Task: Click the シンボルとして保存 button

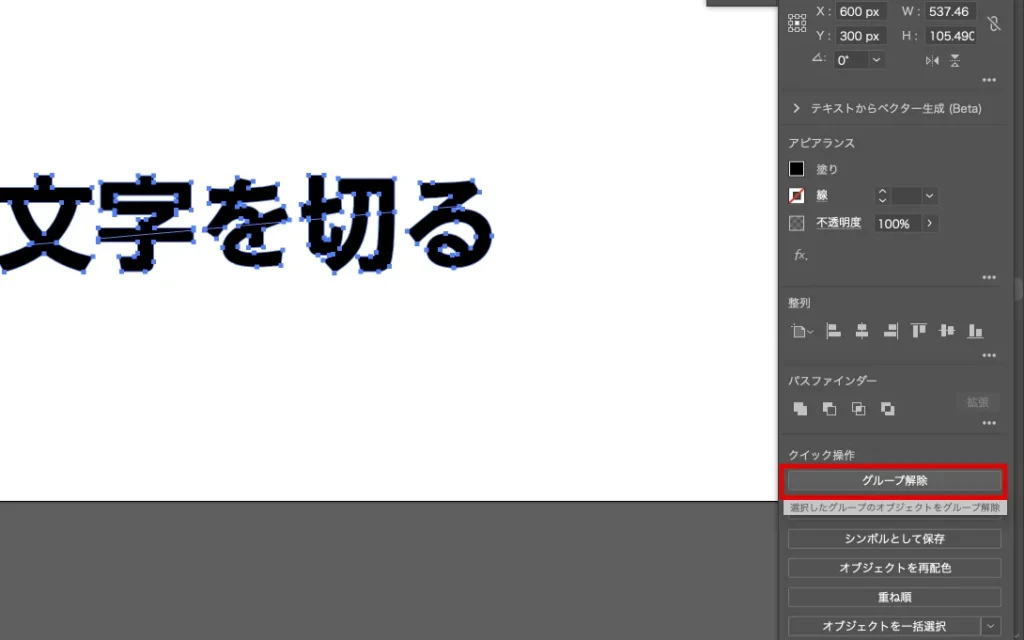Action: 894,539
